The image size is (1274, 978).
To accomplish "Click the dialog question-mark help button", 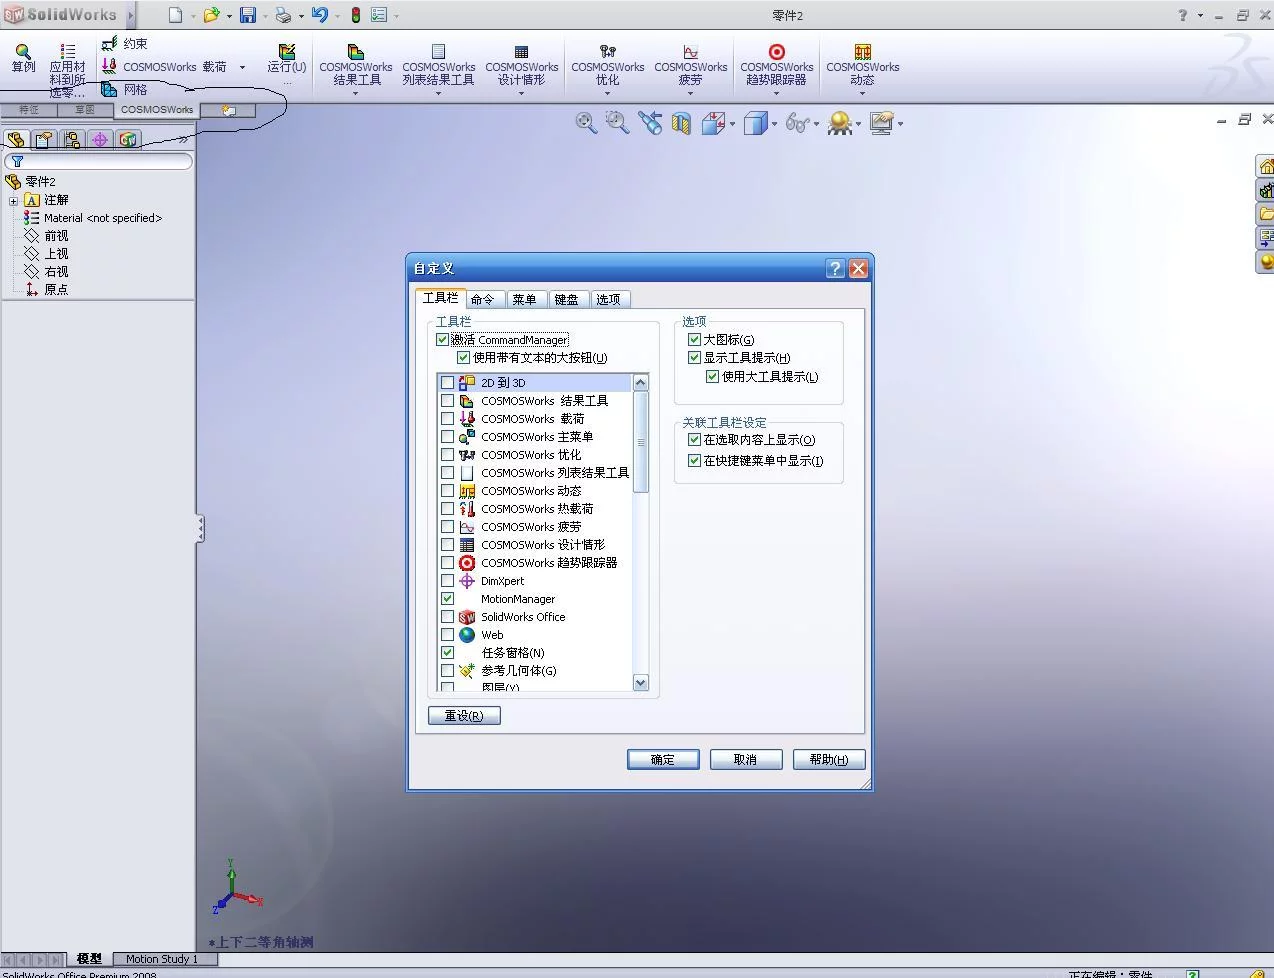I will coord(836,268).
